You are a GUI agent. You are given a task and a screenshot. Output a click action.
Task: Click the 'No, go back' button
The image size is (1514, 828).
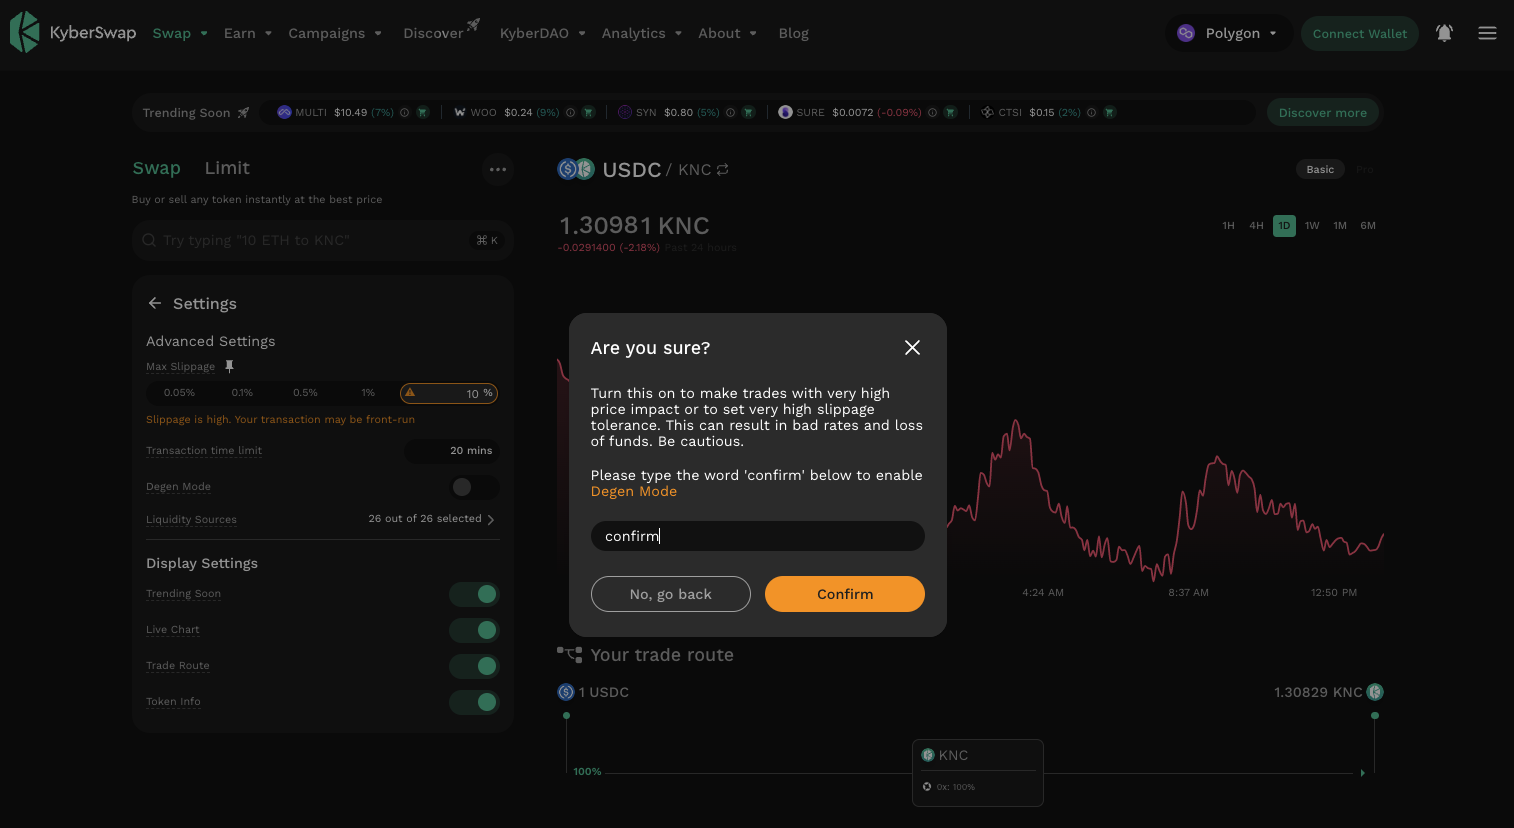(670, 594)
